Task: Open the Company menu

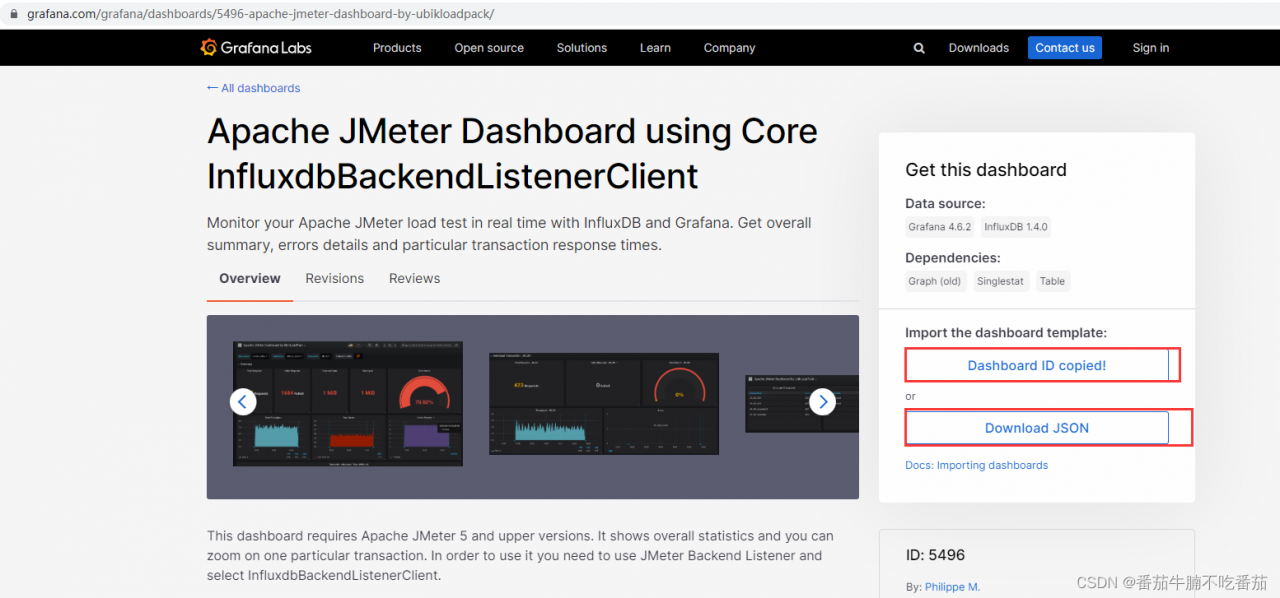Action: (729, 48)
